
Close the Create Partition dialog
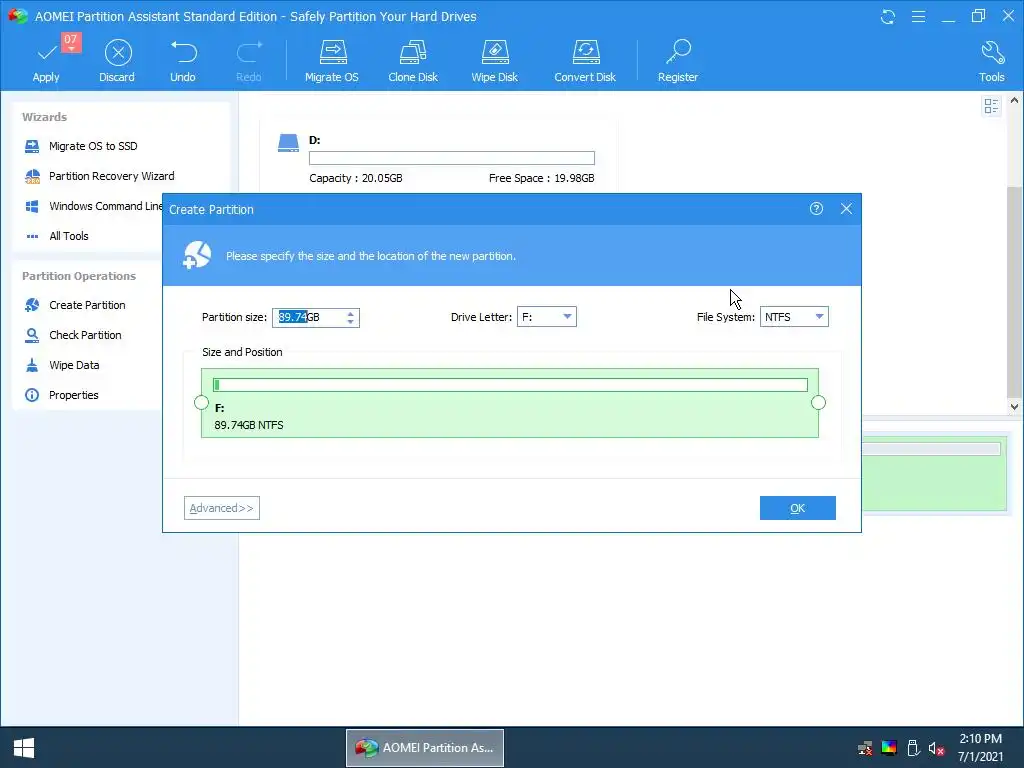coord(846,209)
